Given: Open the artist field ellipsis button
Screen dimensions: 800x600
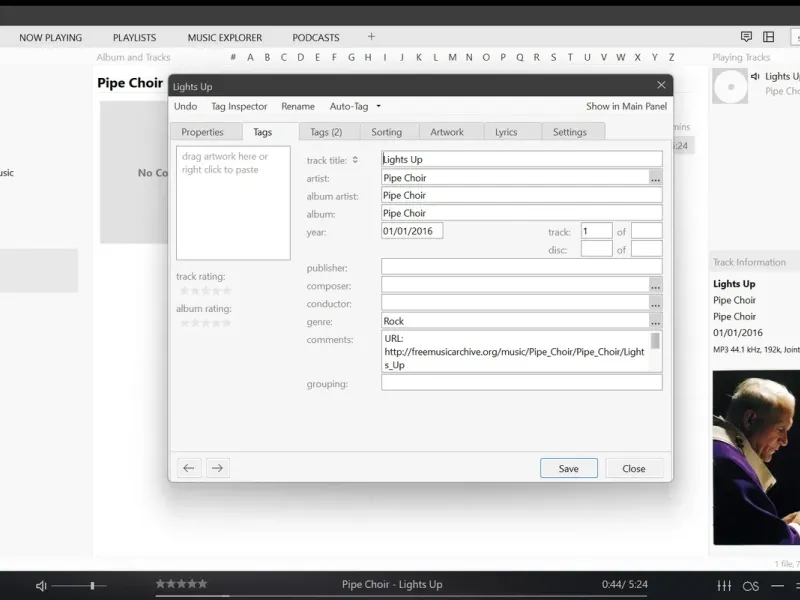Looking at the screenshot, I should (x=656, y=178).
